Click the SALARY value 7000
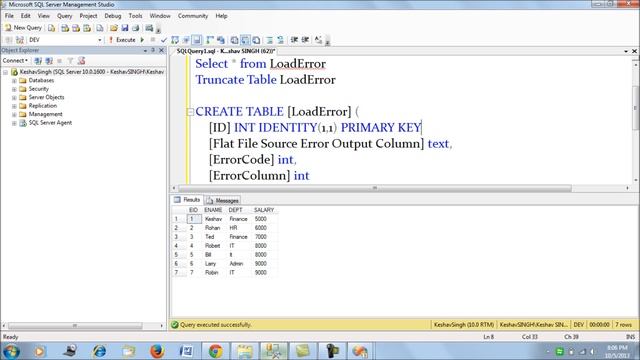This screenshot has height=360, width=640. pos(261,237)
